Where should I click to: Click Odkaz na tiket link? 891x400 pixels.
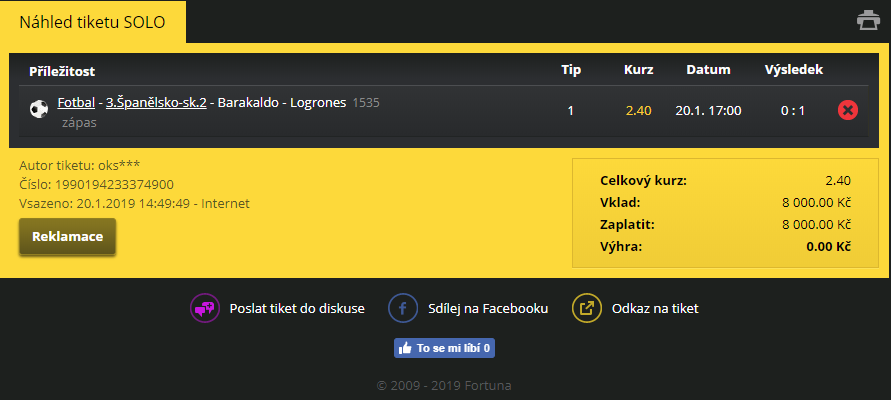coord(655,309)
